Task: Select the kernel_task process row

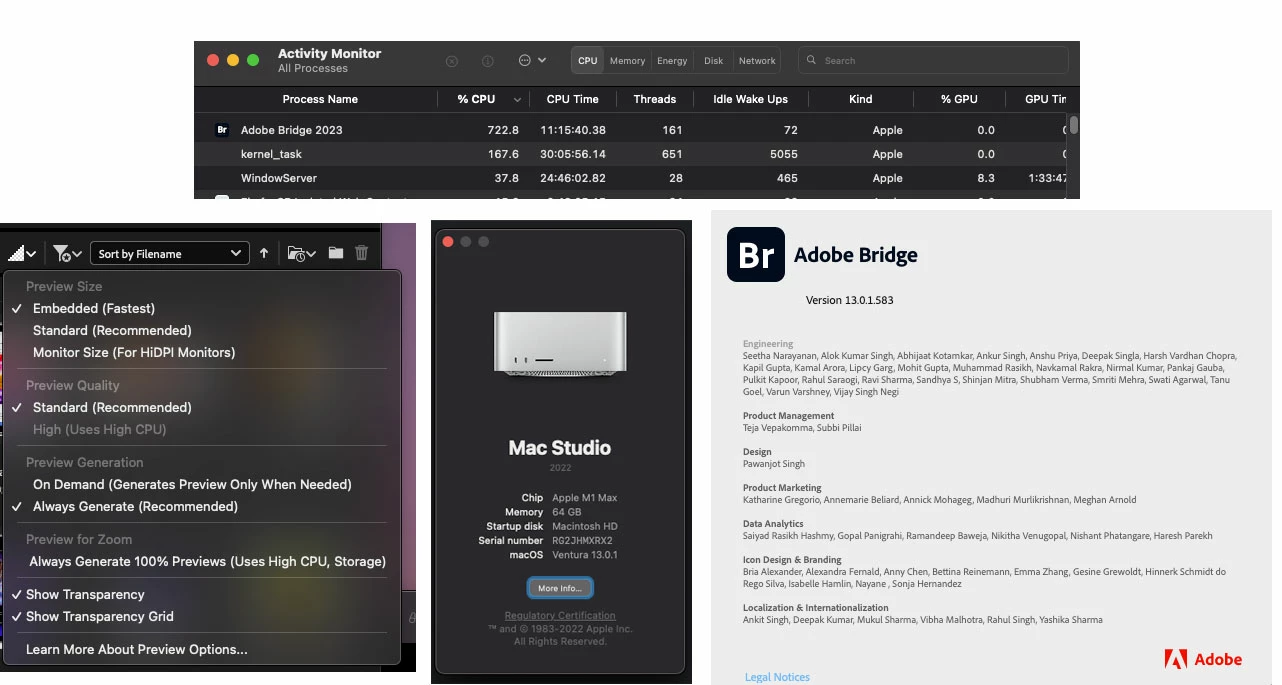Action: click(630, 155)
